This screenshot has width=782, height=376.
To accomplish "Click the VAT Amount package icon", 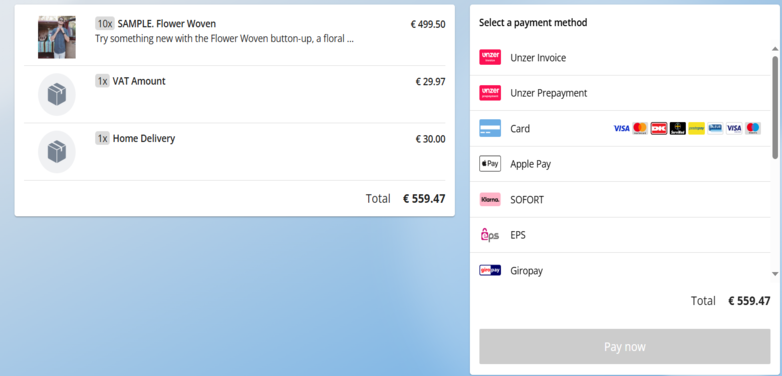I will click(x=57, y=94).
